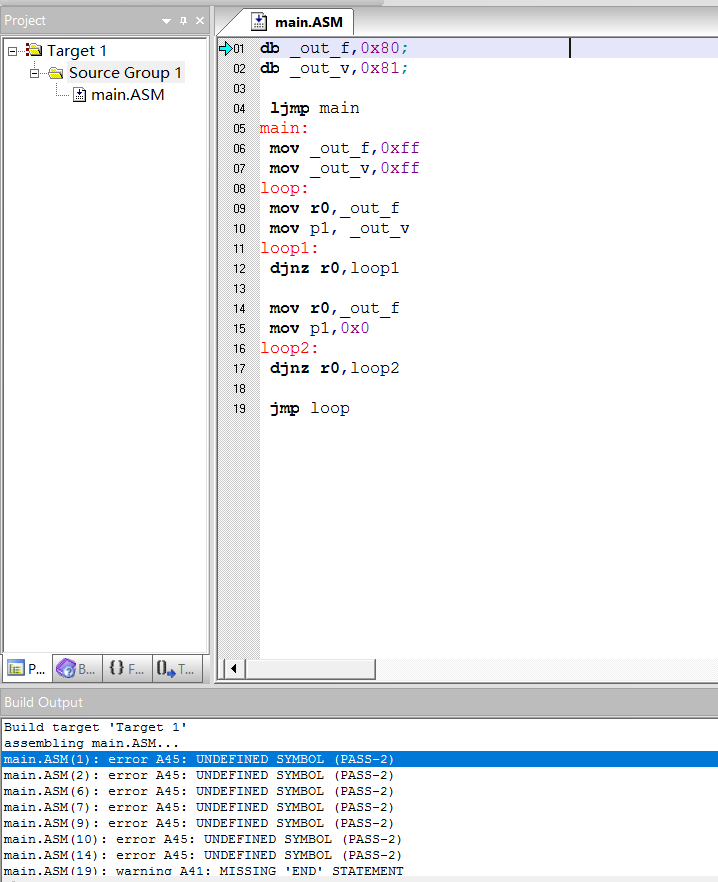Select error line main.ASM(2) in Build Output
The image size is (718, 882).
[x=199, y=775]
